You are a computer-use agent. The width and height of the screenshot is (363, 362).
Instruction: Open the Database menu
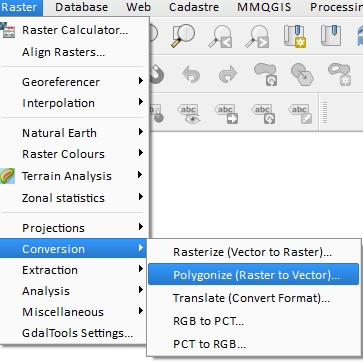(x=82, y=7)
